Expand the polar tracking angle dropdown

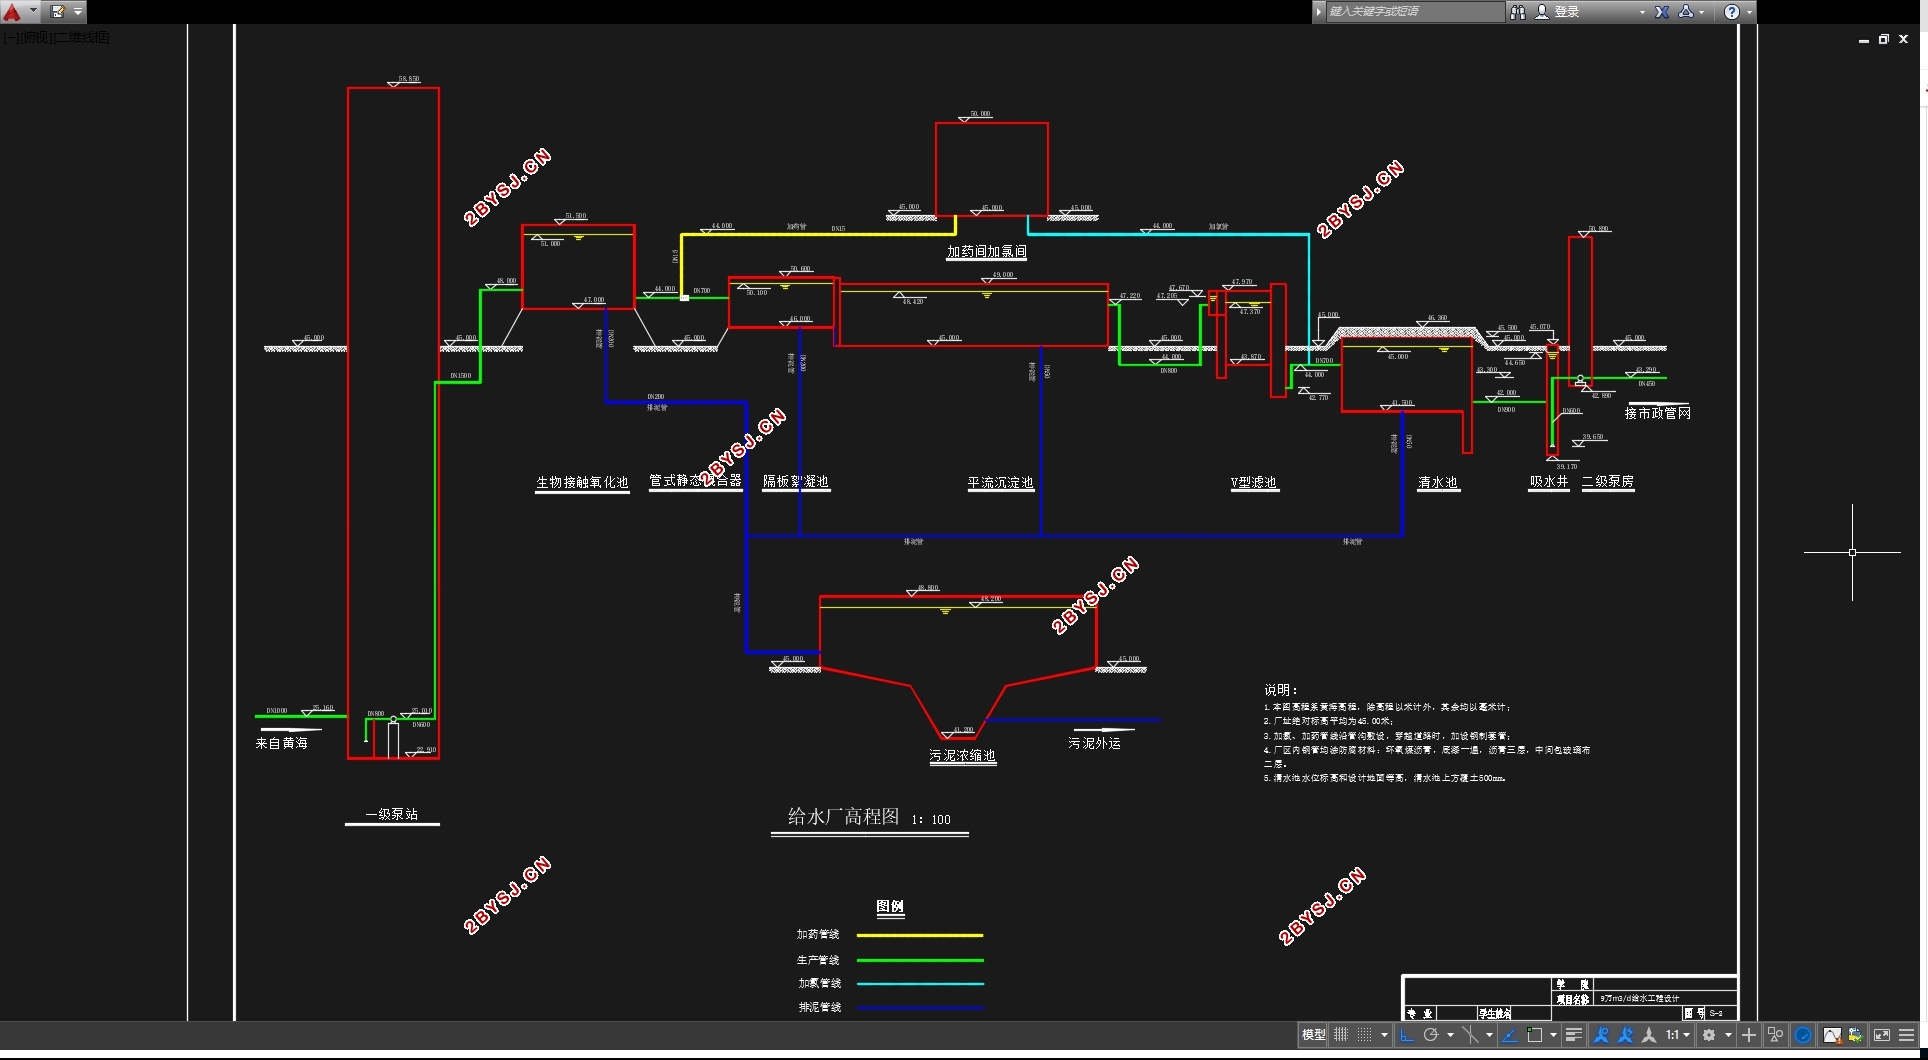click(x=1451, y=1035)
